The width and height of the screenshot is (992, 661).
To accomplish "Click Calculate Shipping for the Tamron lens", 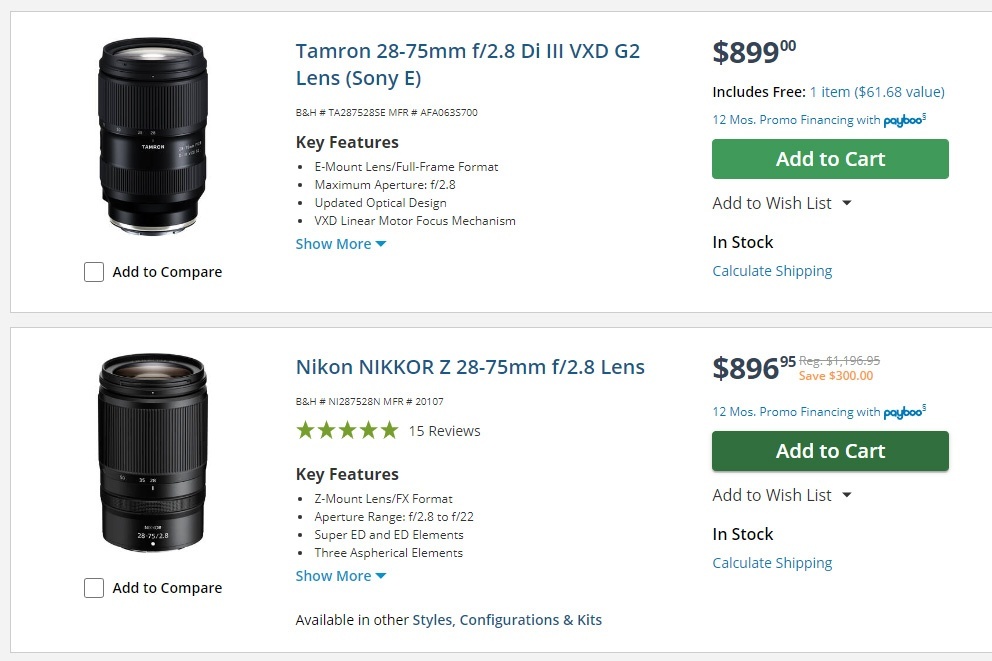I will coord(772,271).
